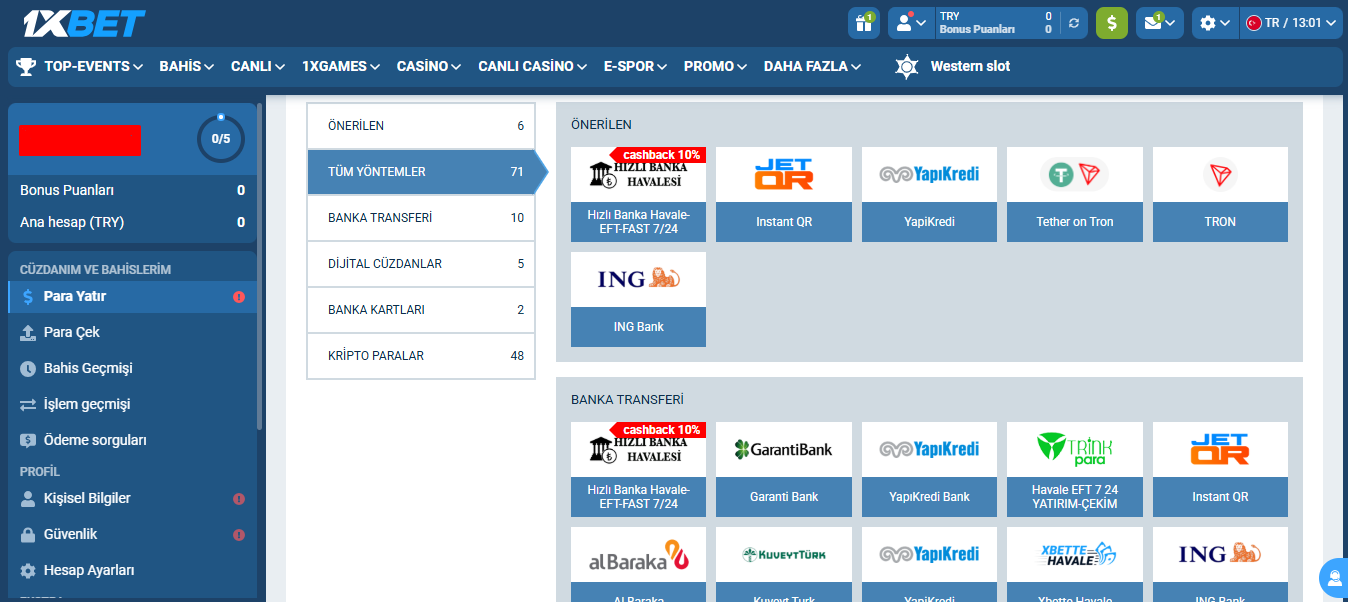Open Güvenlik in sidebar
The width and height of the screenshot is (1348, 602).
pyautogui.click(x=132, y=534)
